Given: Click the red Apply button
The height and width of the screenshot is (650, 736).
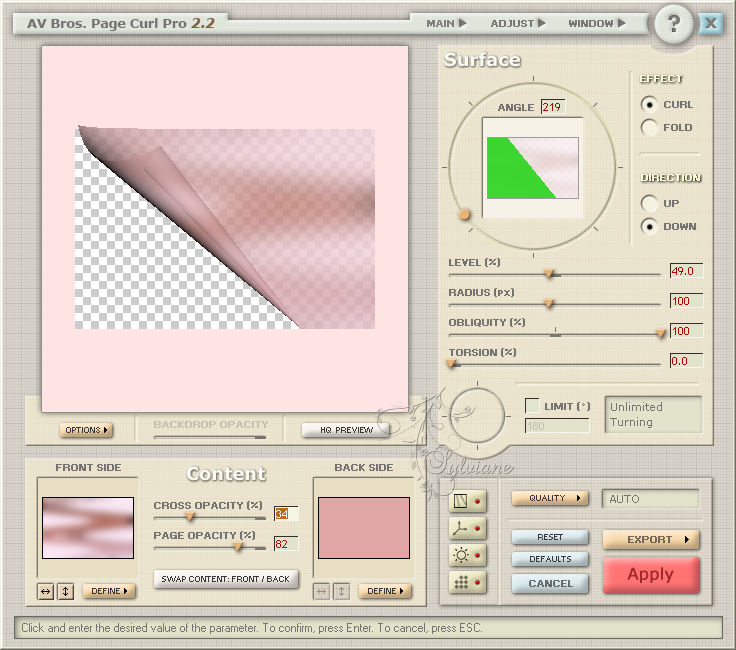Looking at the screenshot, I should (651, 575).
